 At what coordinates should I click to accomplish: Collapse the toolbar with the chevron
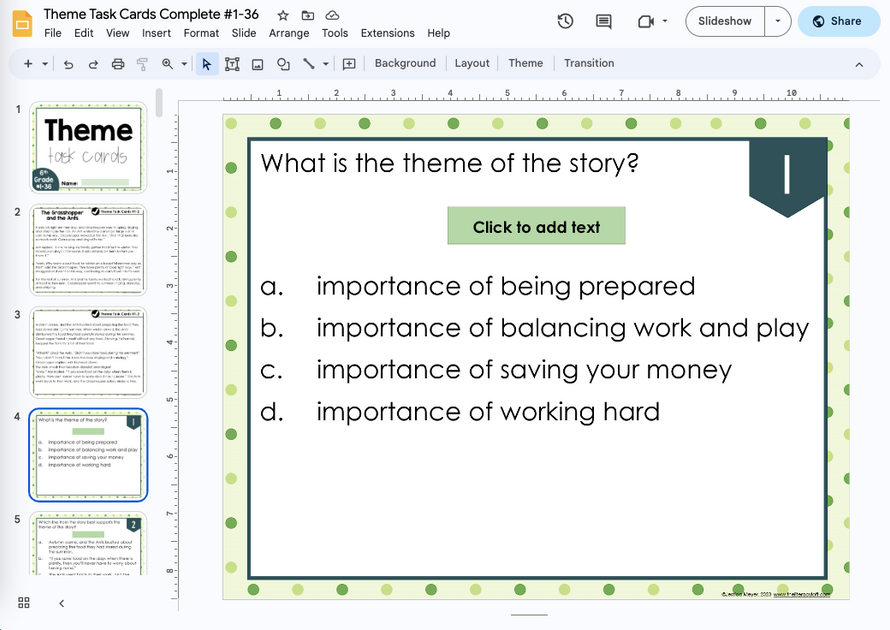coord(858,63)
